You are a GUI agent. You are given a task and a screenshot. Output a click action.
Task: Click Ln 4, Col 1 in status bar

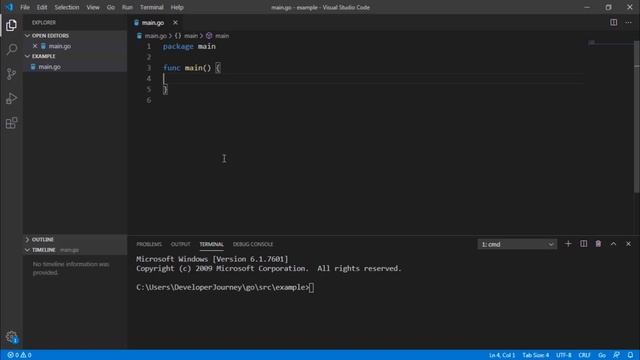tap(502, 355)
